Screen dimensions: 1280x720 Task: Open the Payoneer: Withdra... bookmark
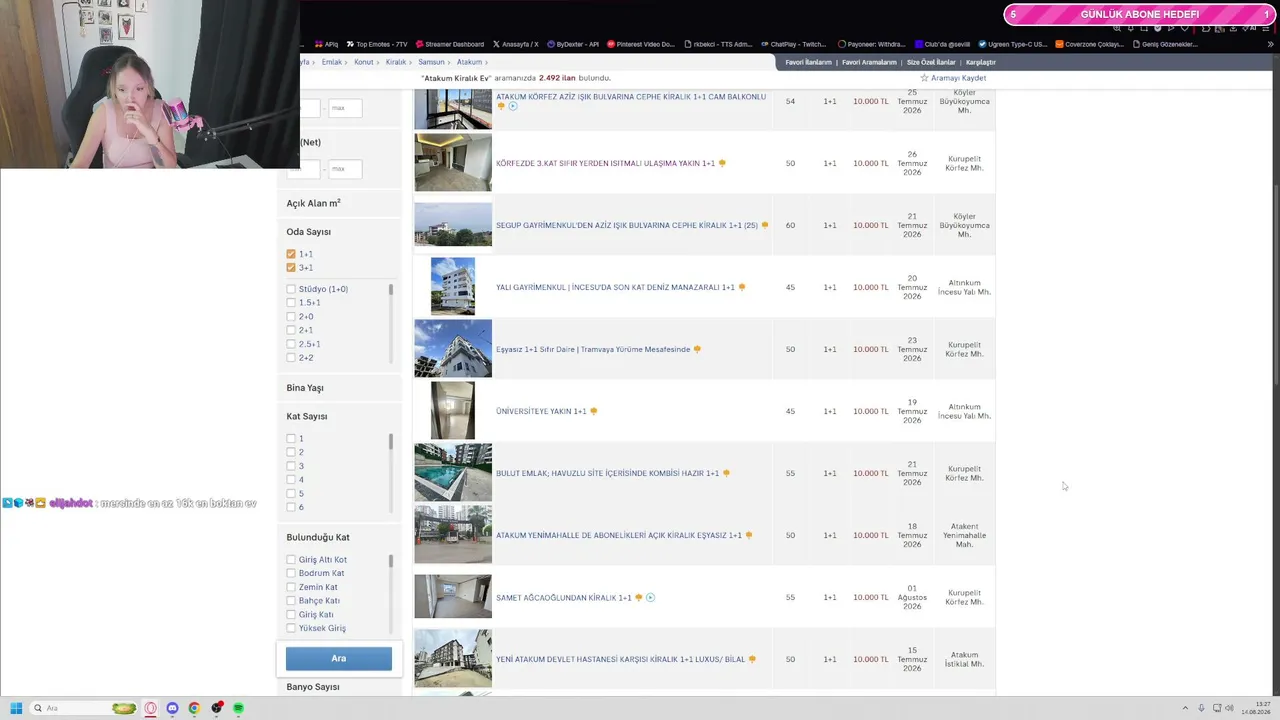tap(872, 44)
